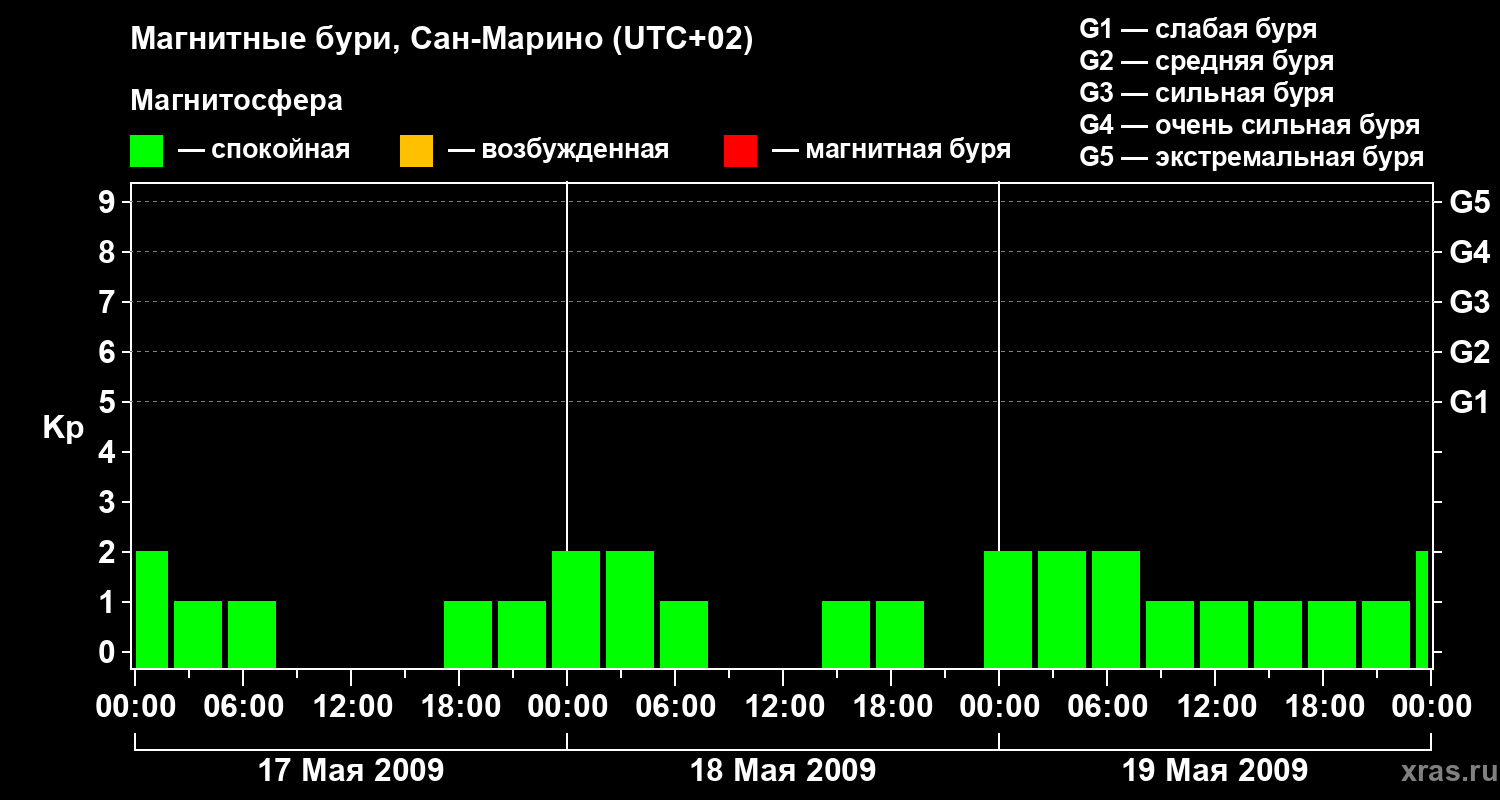Click the 'G1 — слабая буря' legend entry

(1198, 28)
